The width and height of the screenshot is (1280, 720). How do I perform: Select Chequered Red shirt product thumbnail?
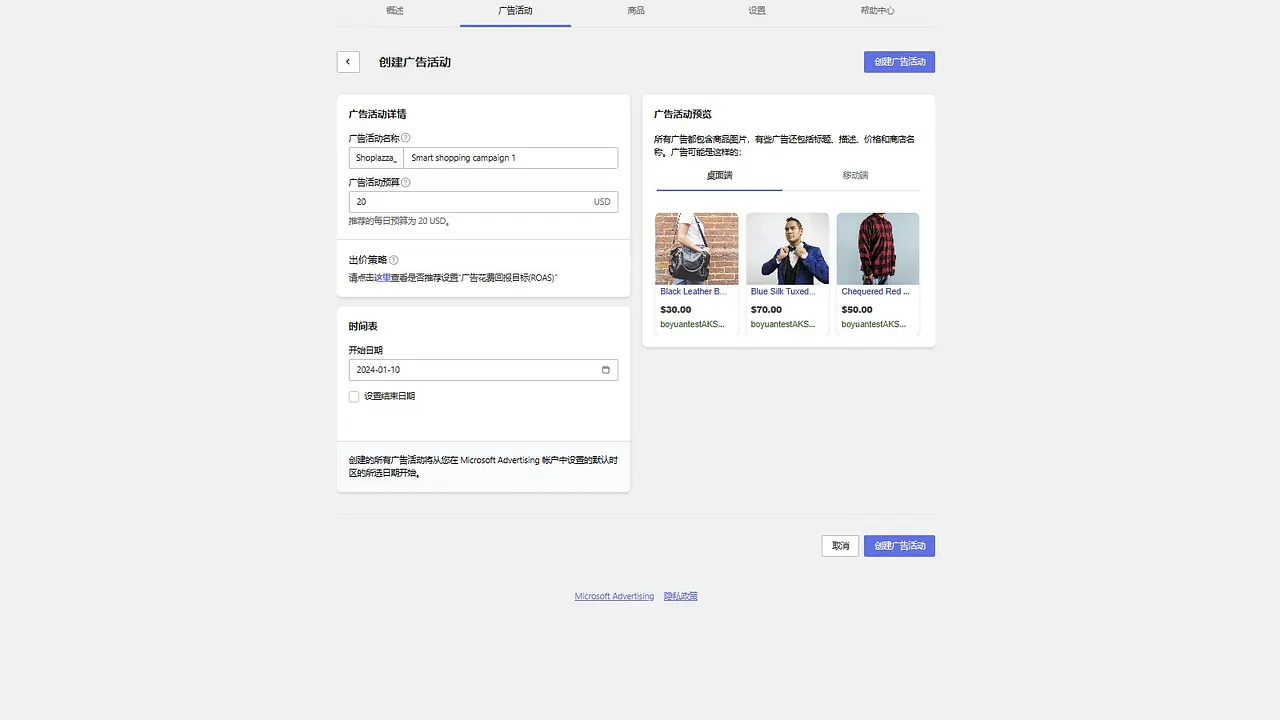click(x=878, y=249)
